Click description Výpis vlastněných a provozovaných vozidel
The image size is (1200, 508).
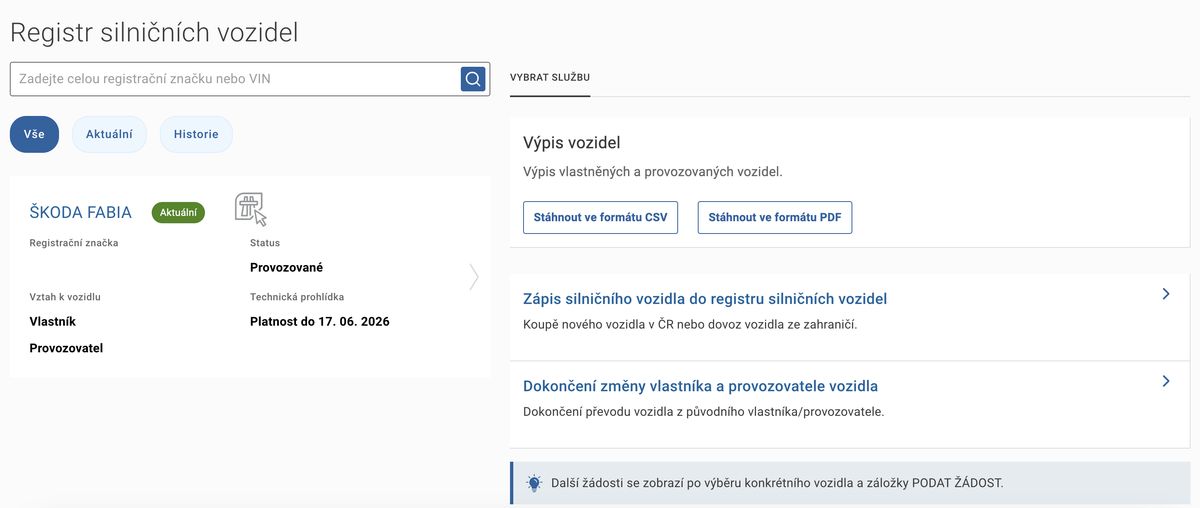coord(653,172)
